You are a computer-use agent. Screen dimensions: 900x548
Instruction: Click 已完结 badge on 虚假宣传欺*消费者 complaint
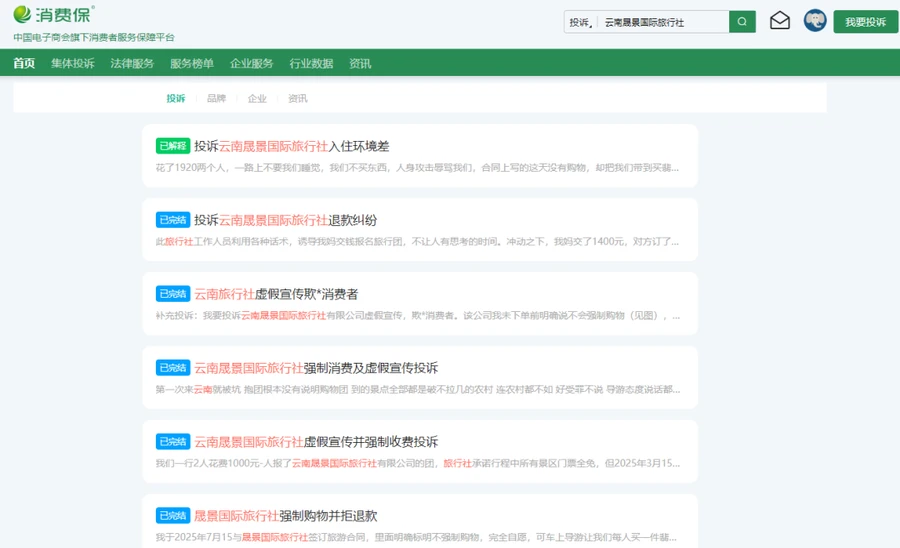click(173, 294)
